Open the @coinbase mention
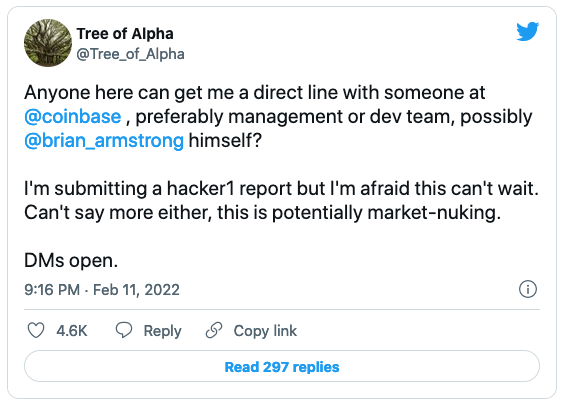 click(73, 117)
